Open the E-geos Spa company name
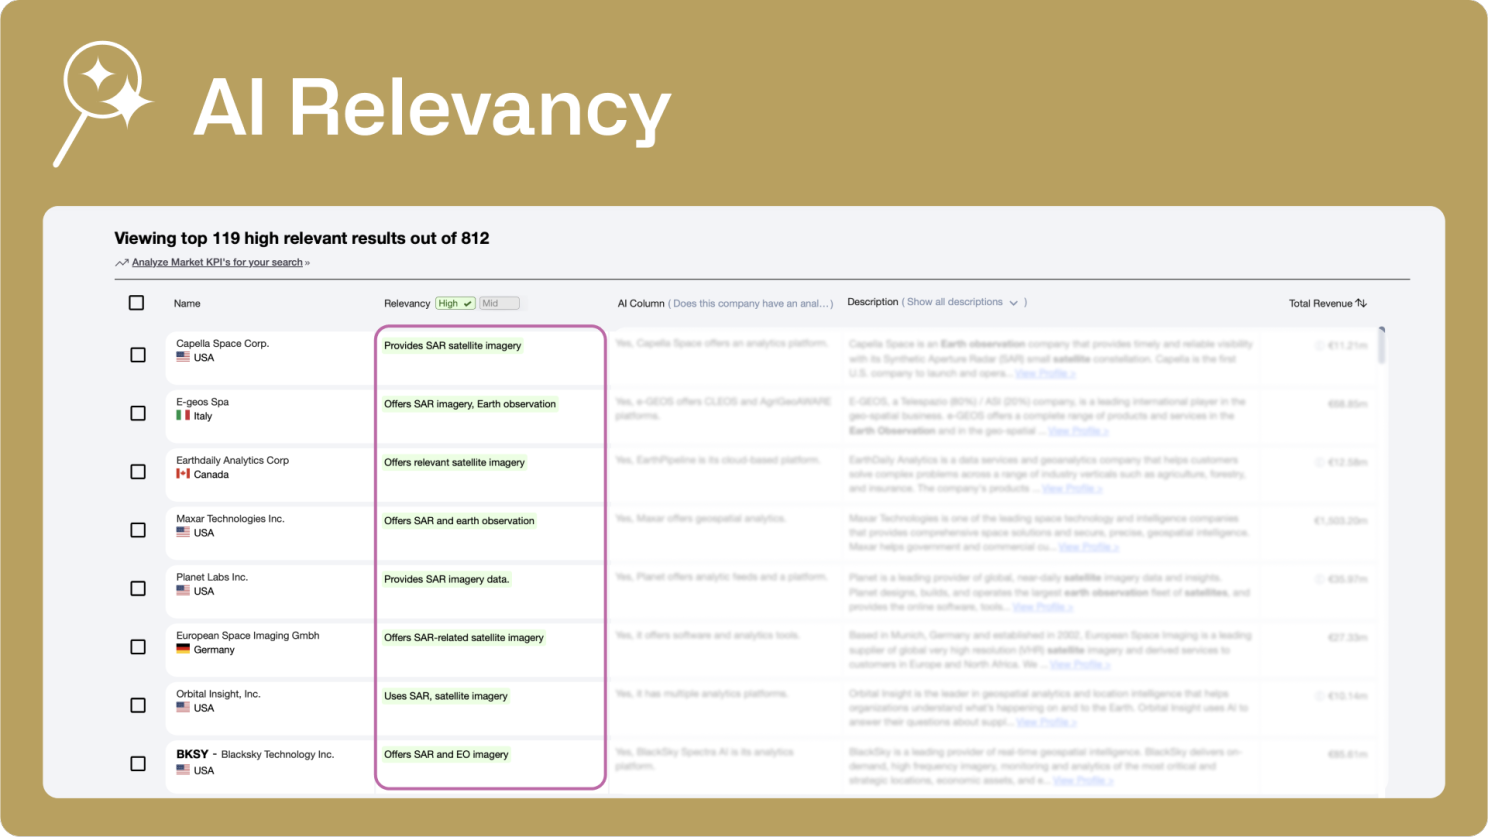 click(x=202, y=402)
